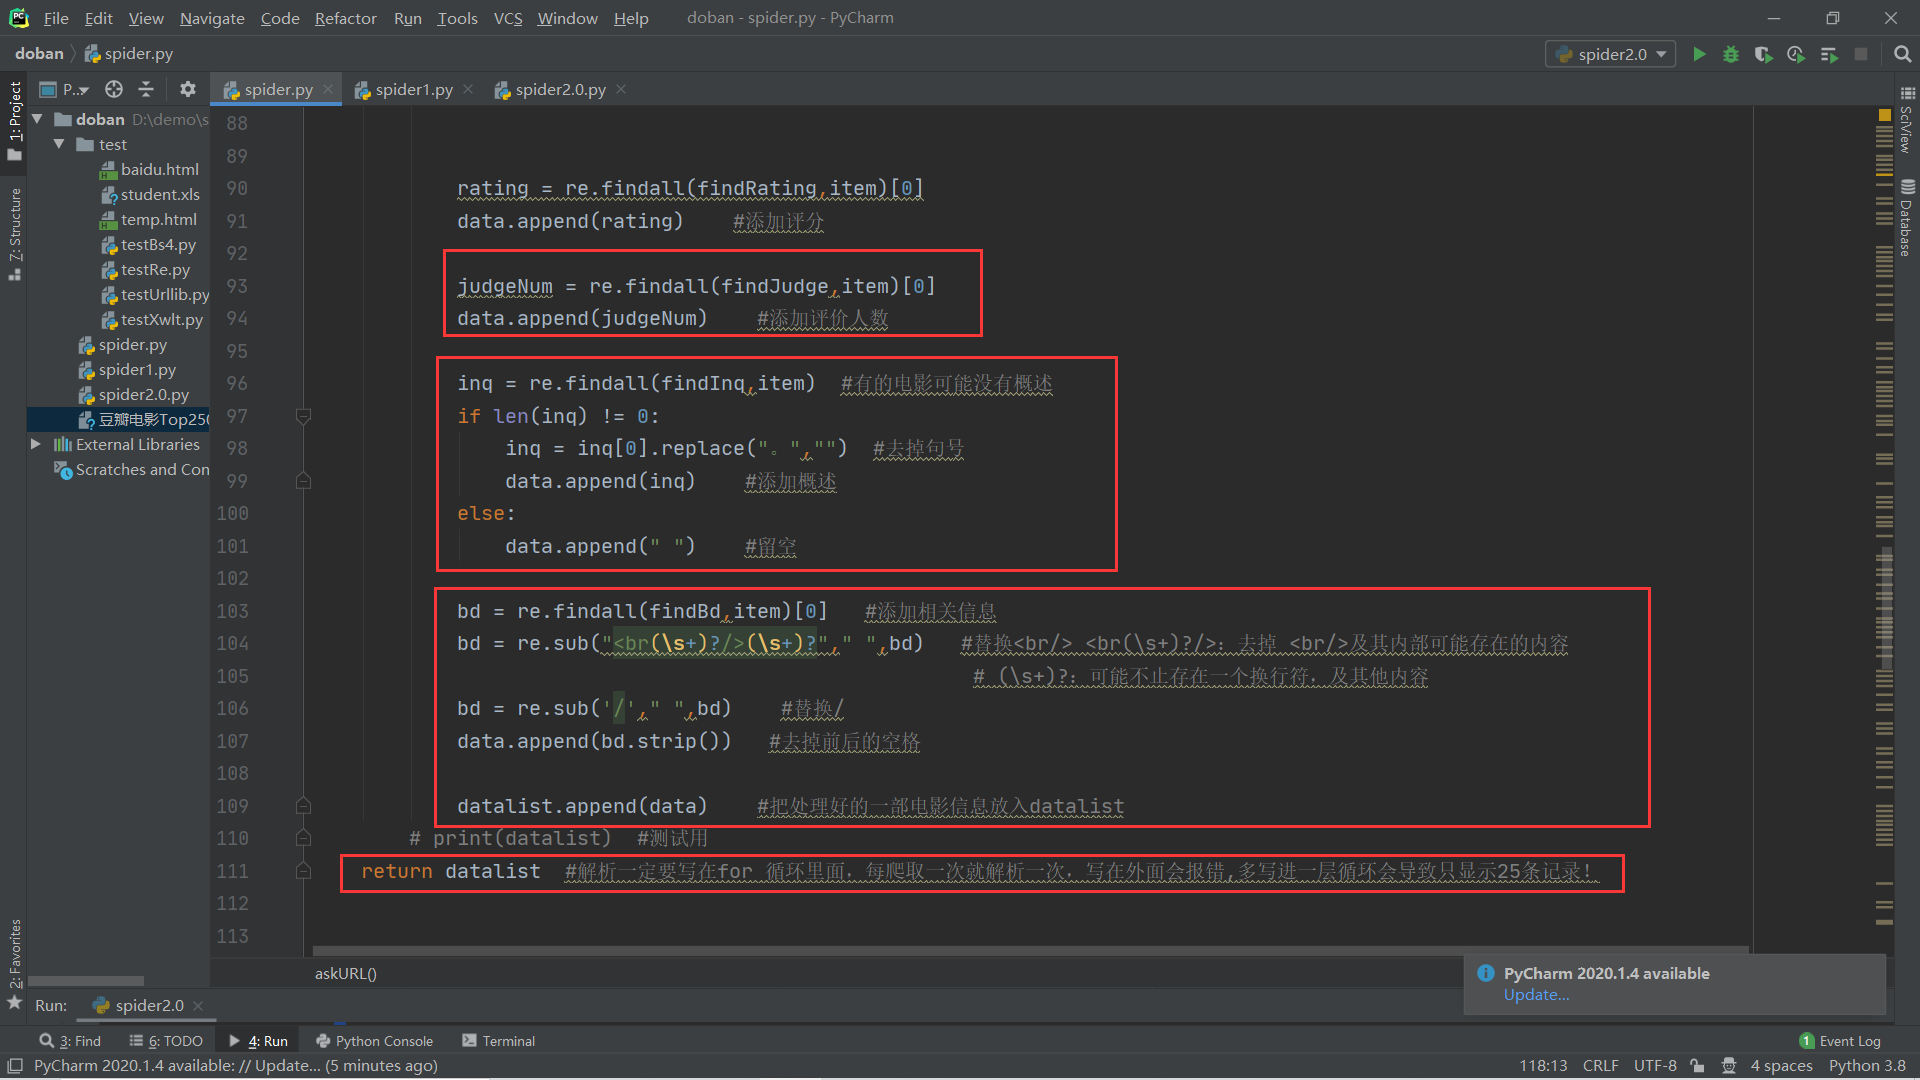The image size is (1920, 1080).
Task: Start debugging with the bug icon
Action: [x=1731, y=54]
